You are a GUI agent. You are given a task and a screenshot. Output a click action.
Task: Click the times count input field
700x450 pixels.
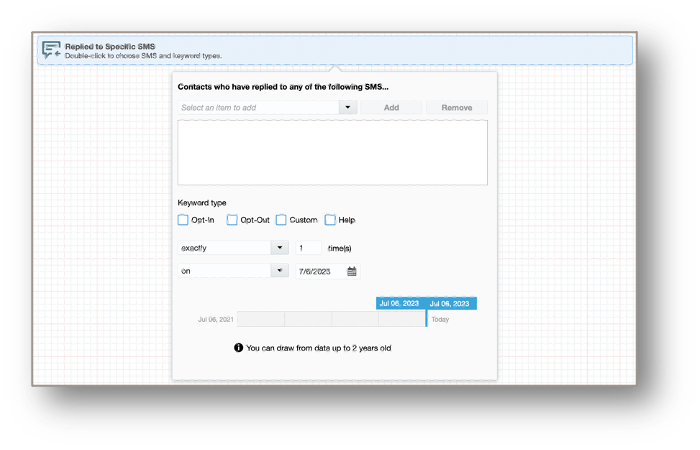click(x=308, y=248)
